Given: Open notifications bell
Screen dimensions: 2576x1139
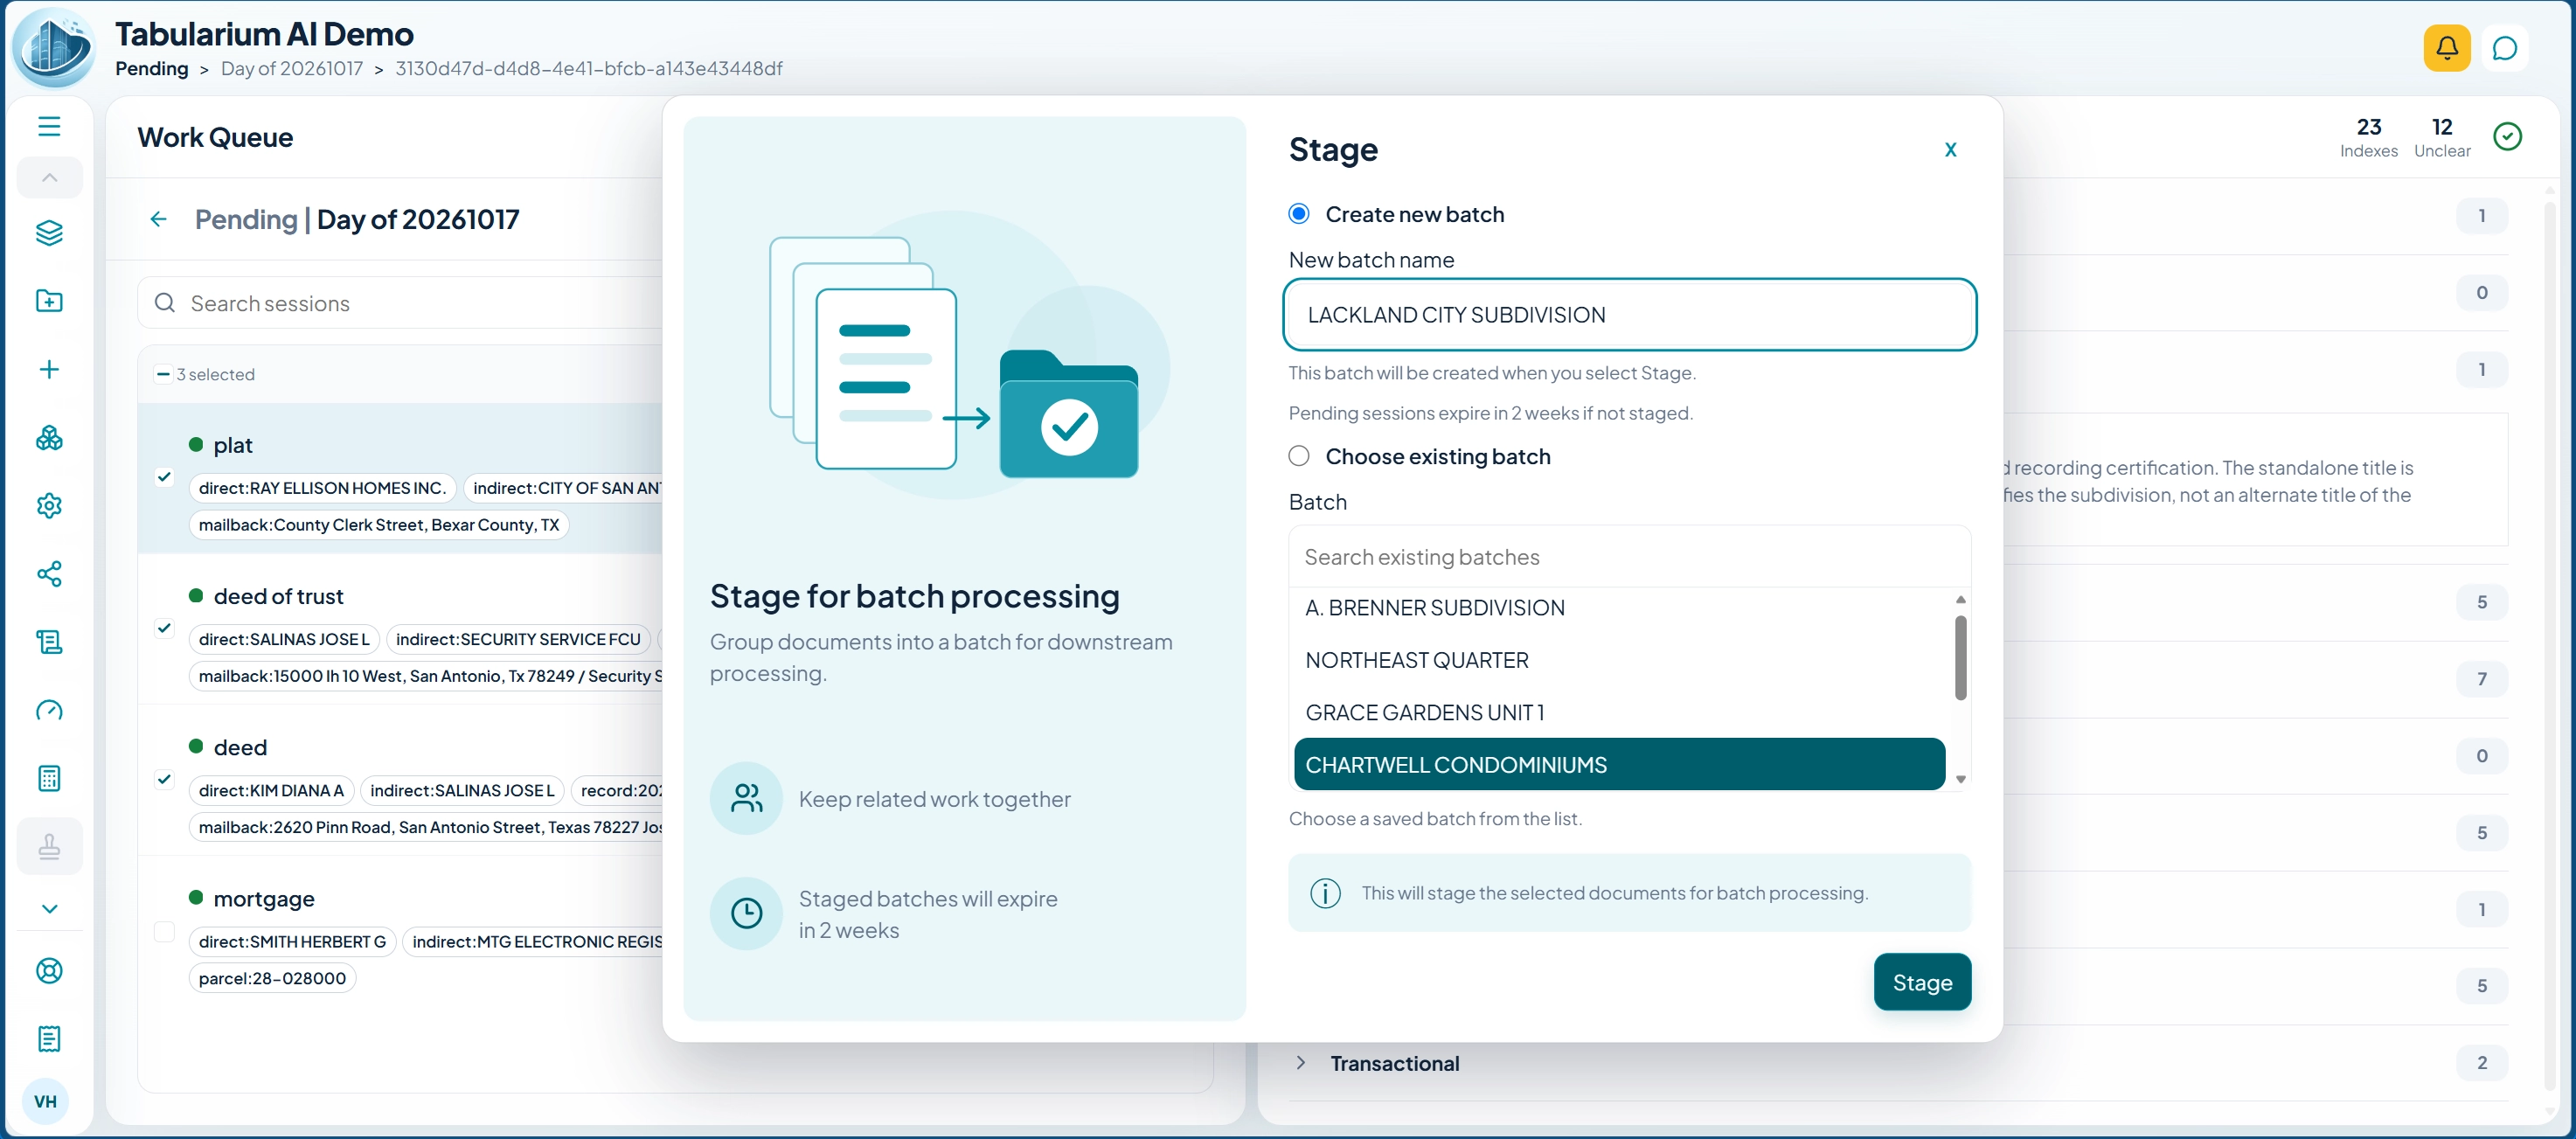Looking at the screenshot, I should click(x=2446, y=48).
